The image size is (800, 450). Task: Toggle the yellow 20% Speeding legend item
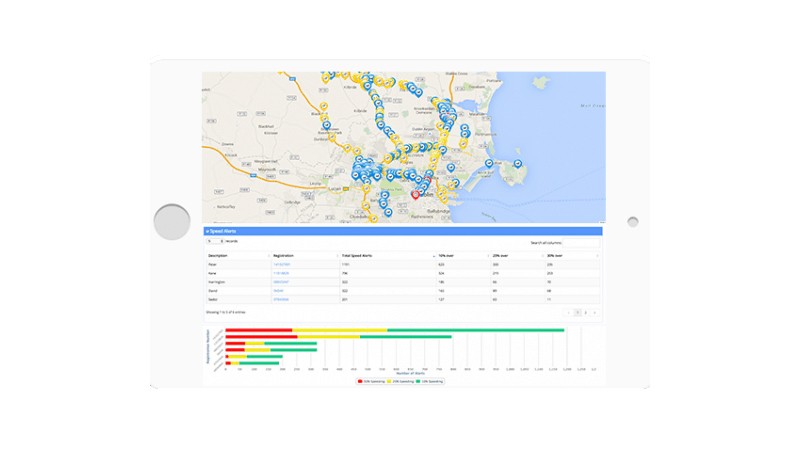(x=401, y=381)
